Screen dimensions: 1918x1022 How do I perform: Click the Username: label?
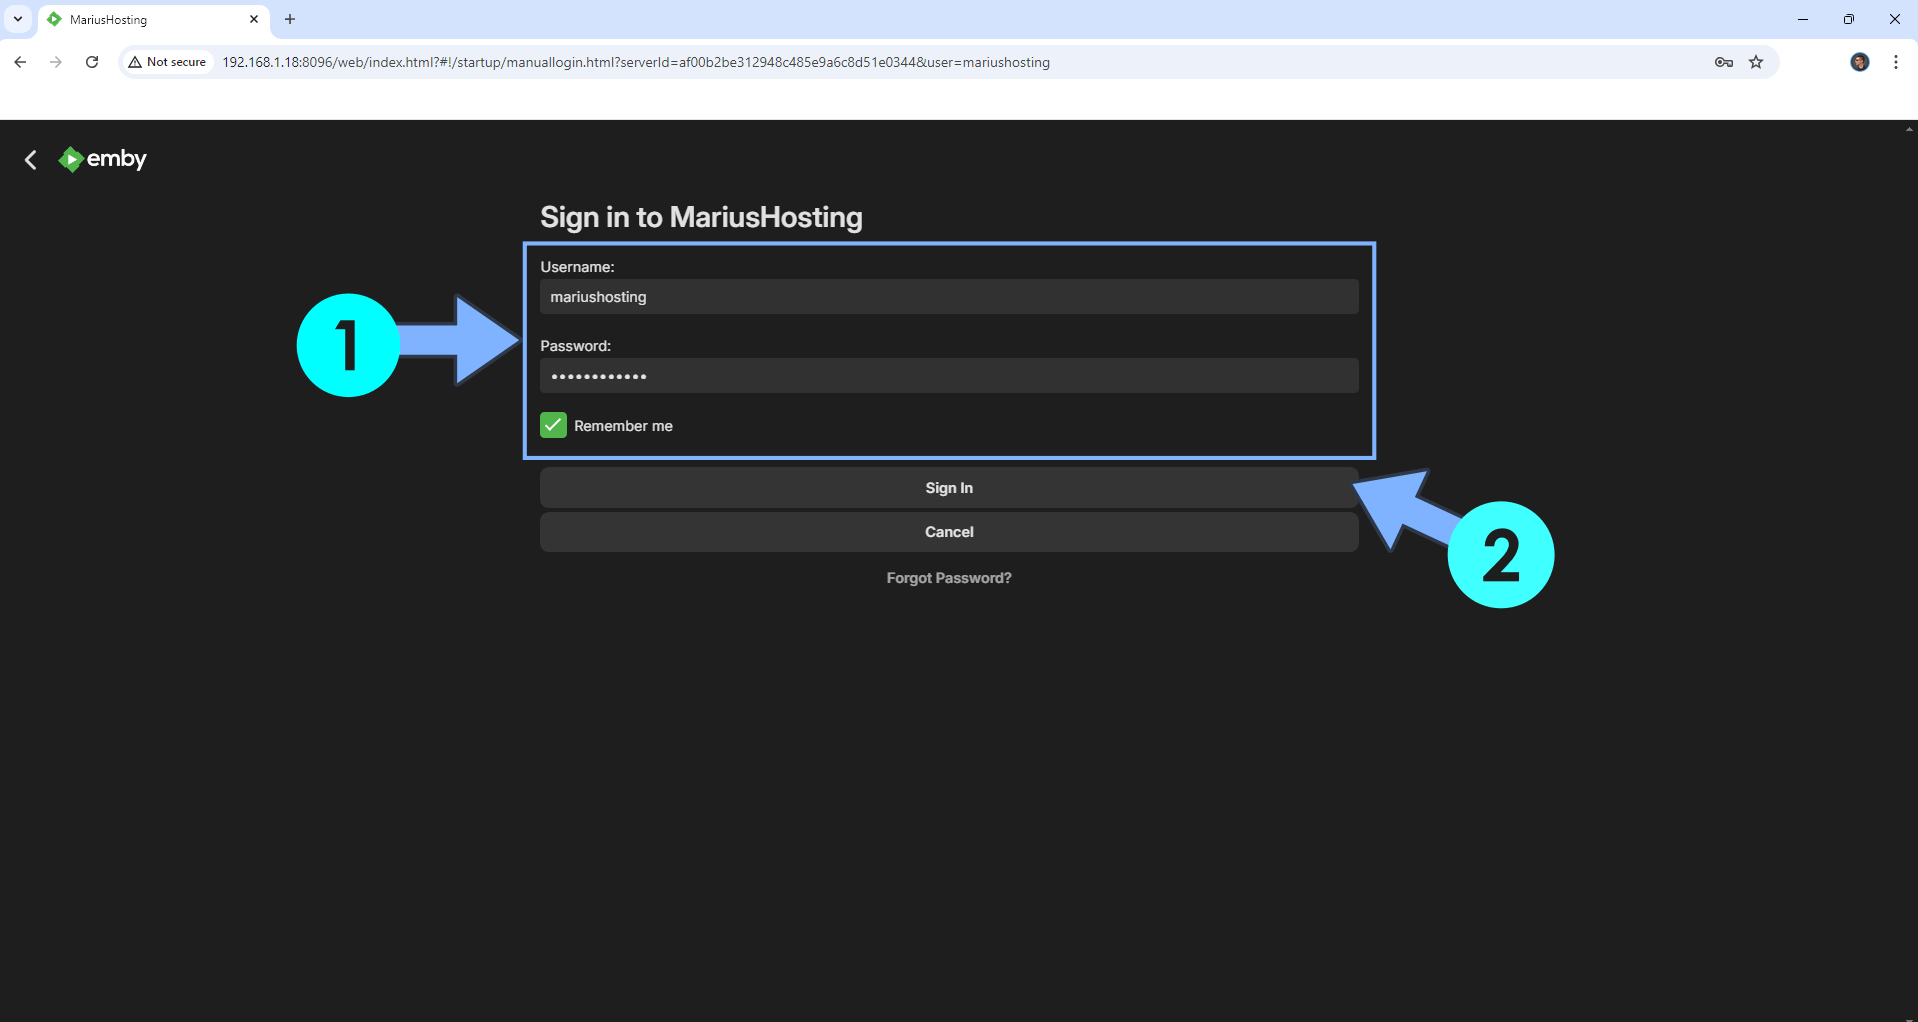[577, 267]
